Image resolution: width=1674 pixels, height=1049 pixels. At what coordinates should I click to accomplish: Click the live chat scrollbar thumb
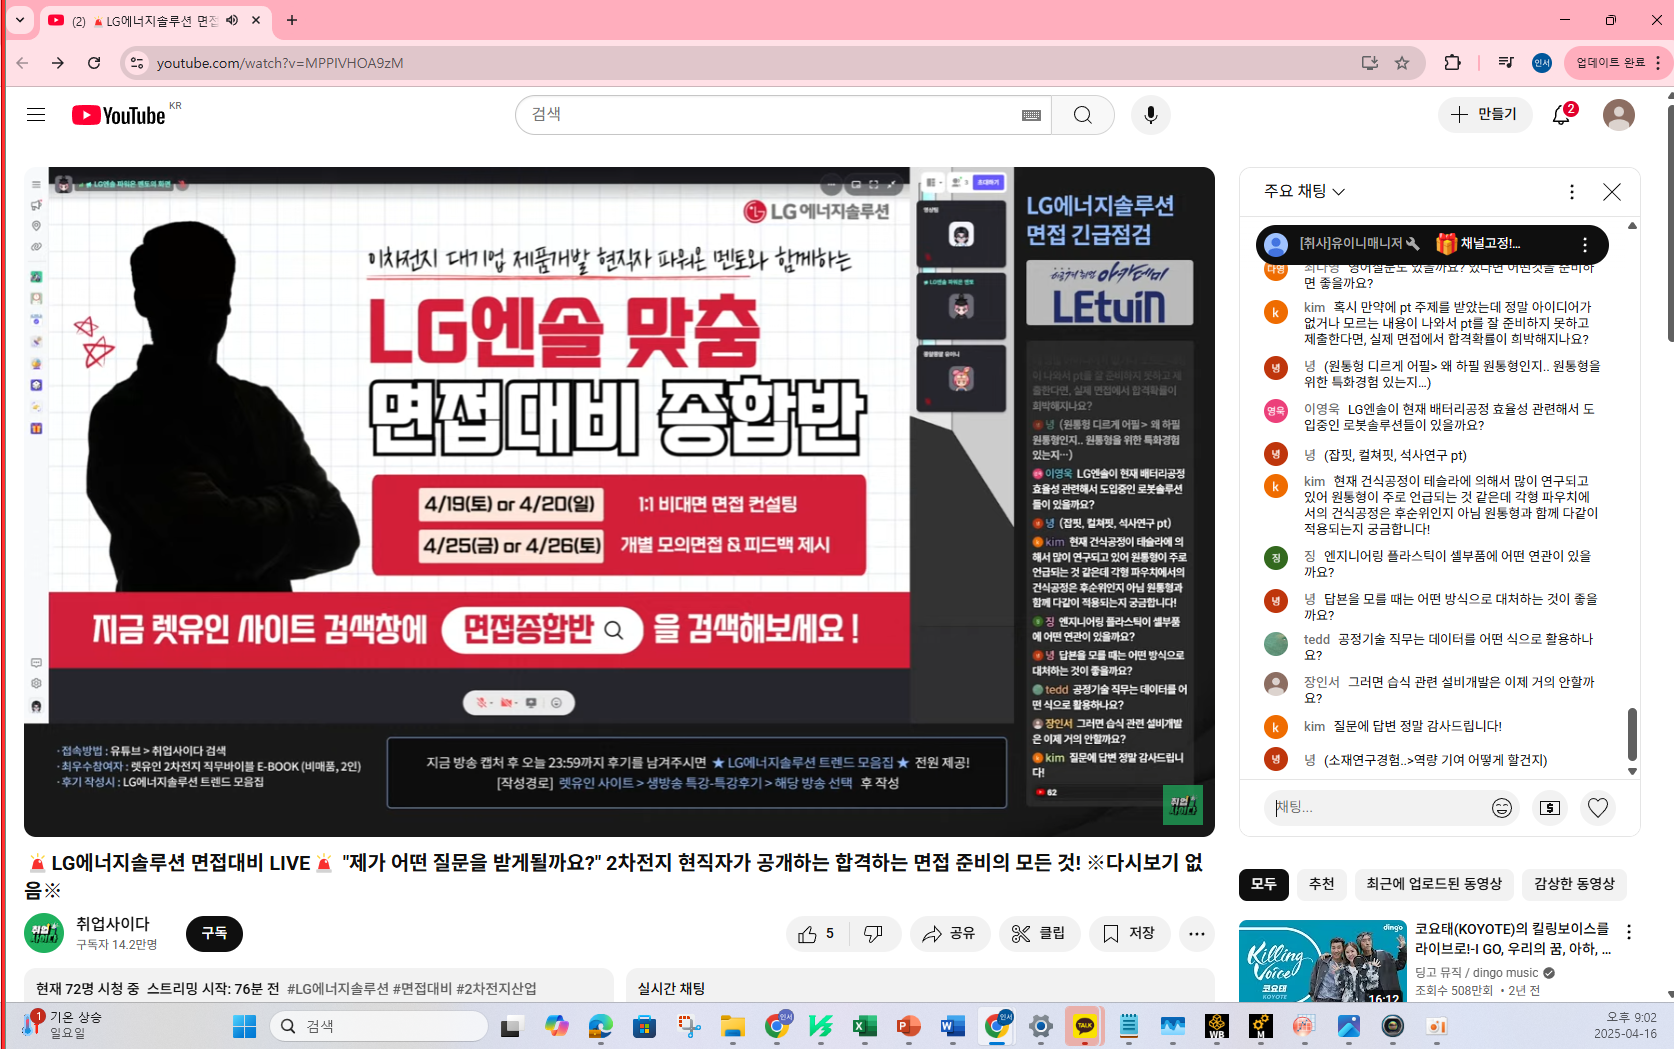[x=1632, y=734]
